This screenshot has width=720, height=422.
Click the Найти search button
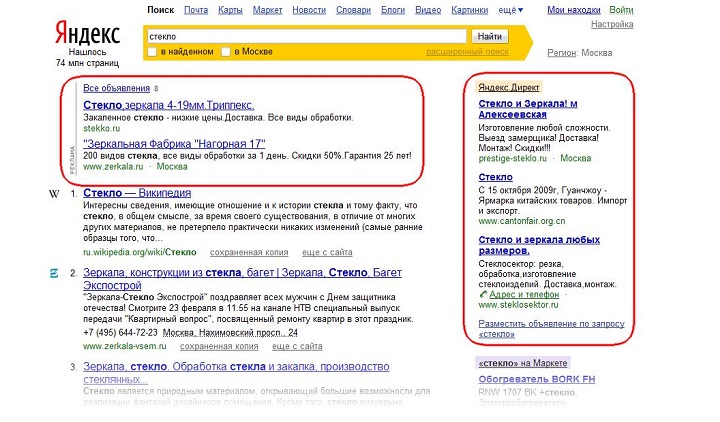[x=489, y=36]
